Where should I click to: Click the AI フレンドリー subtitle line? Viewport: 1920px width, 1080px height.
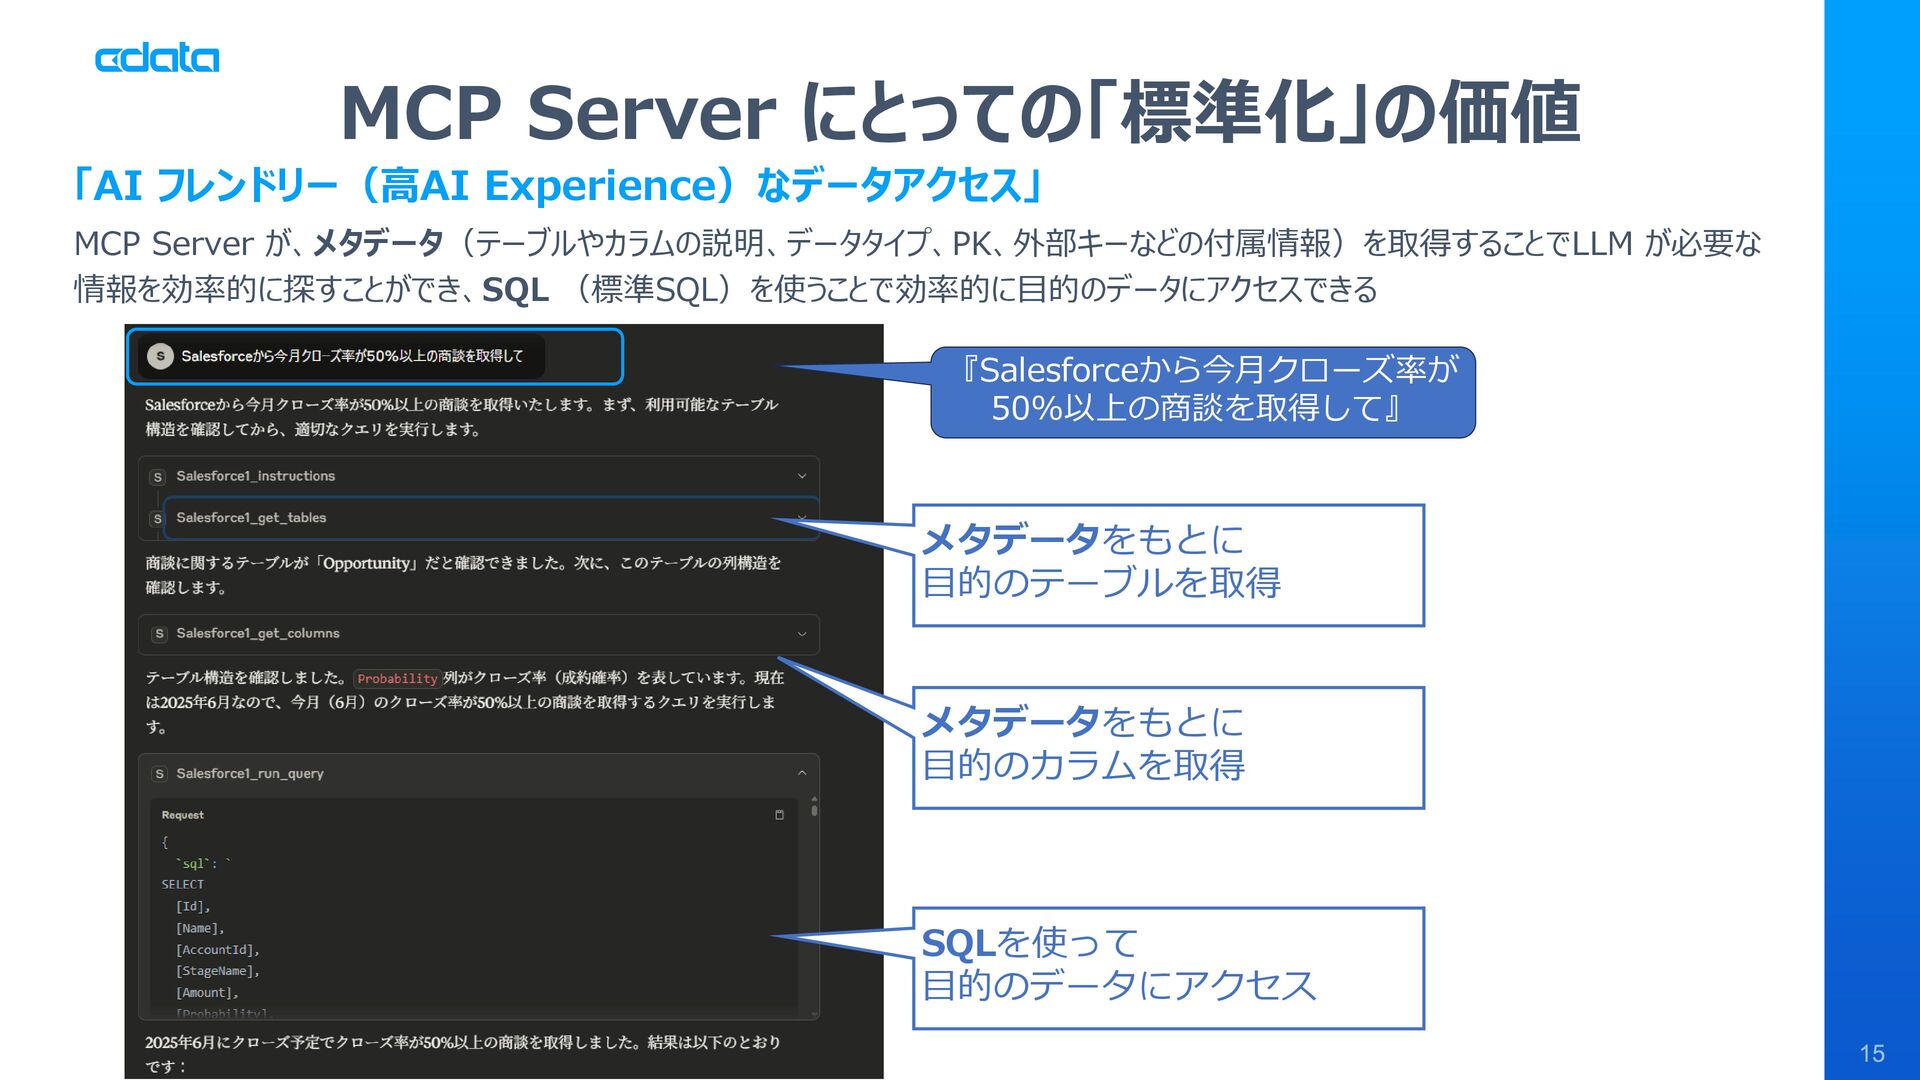(x=560, y=186)
